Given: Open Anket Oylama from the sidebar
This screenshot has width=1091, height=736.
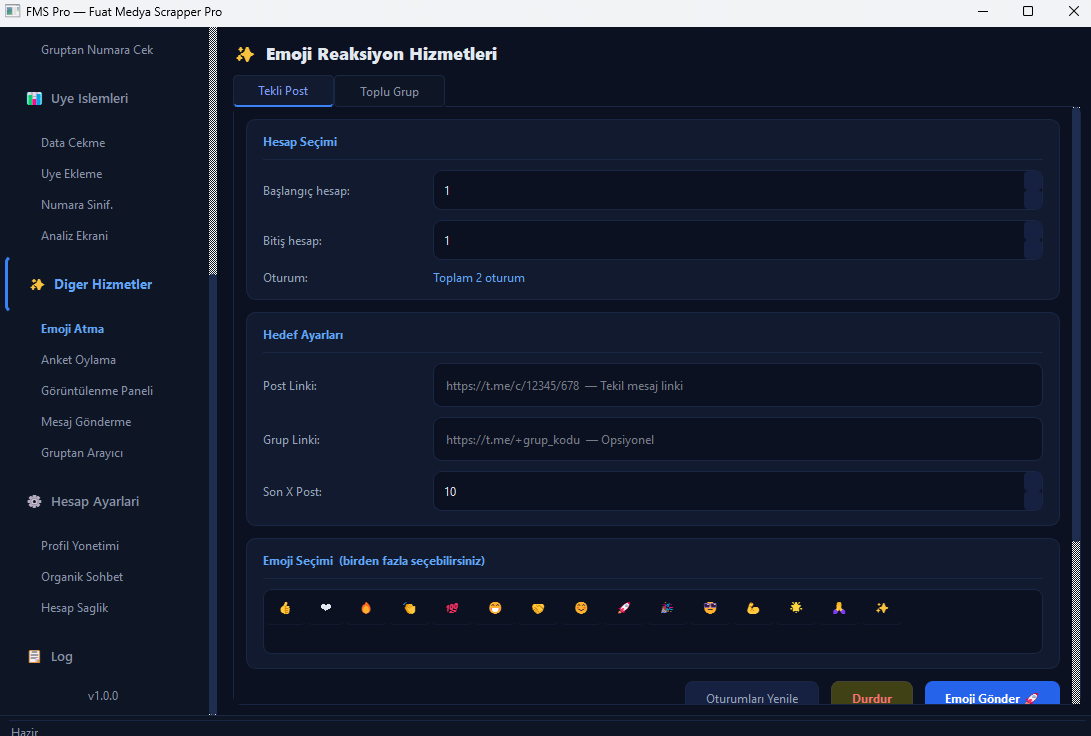Looking at the screenshot, I should coord(78,360).
